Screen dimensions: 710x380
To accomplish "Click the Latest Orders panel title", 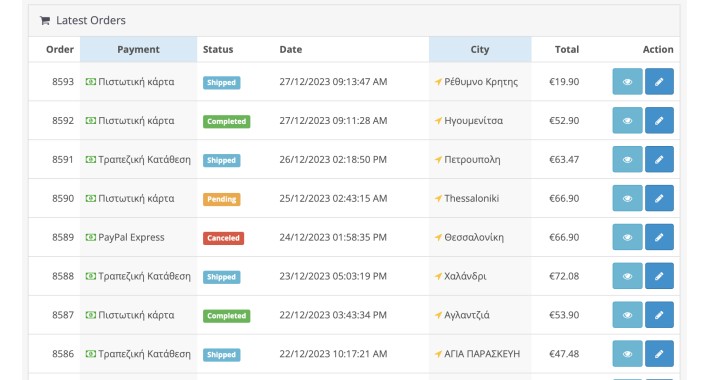I will (91, 20).
